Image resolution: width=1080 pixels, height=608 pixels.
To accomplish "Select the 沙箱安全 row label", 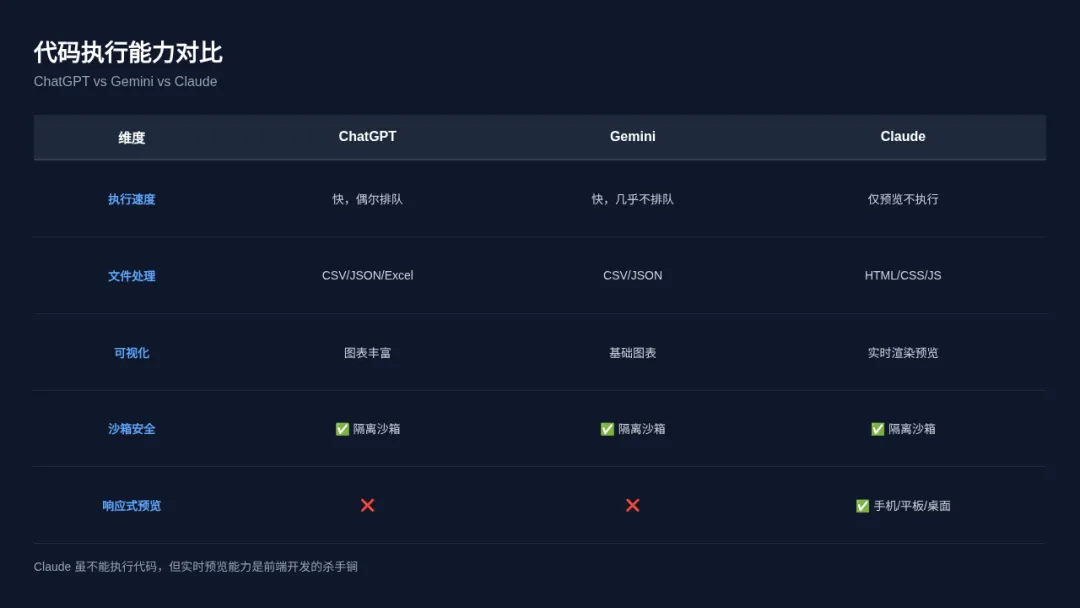I will coord(132,429).
